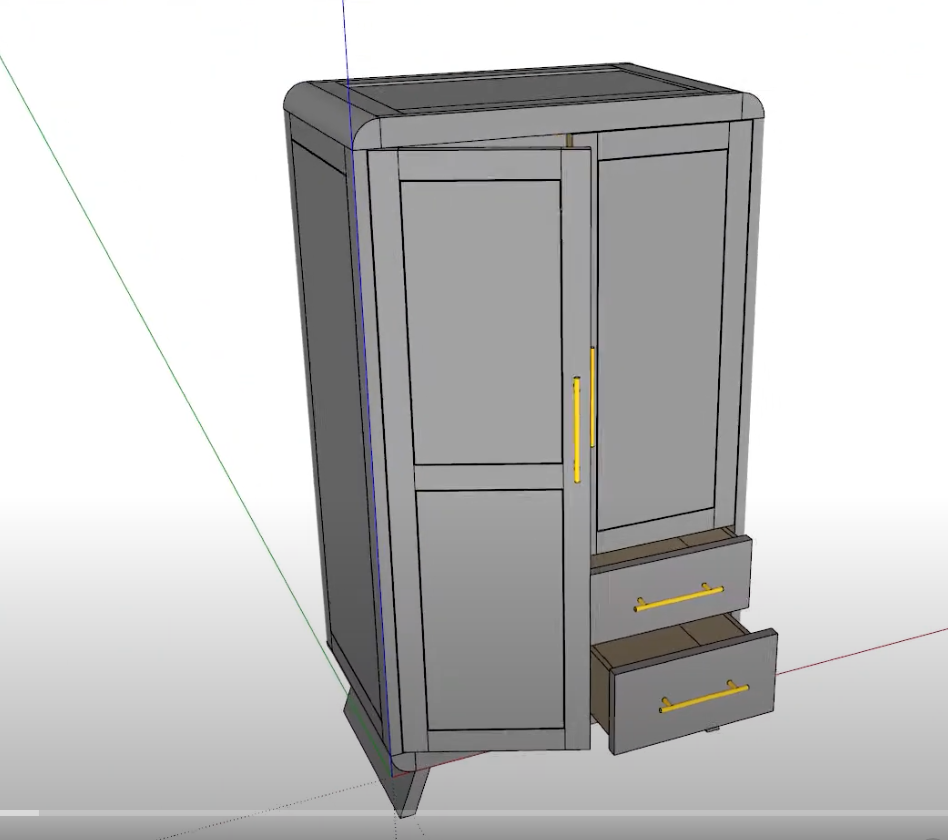This screenshot has width=948, height=840.
Task: Select the left door's middle horizontal rail
Action: (x=490, y=477)
